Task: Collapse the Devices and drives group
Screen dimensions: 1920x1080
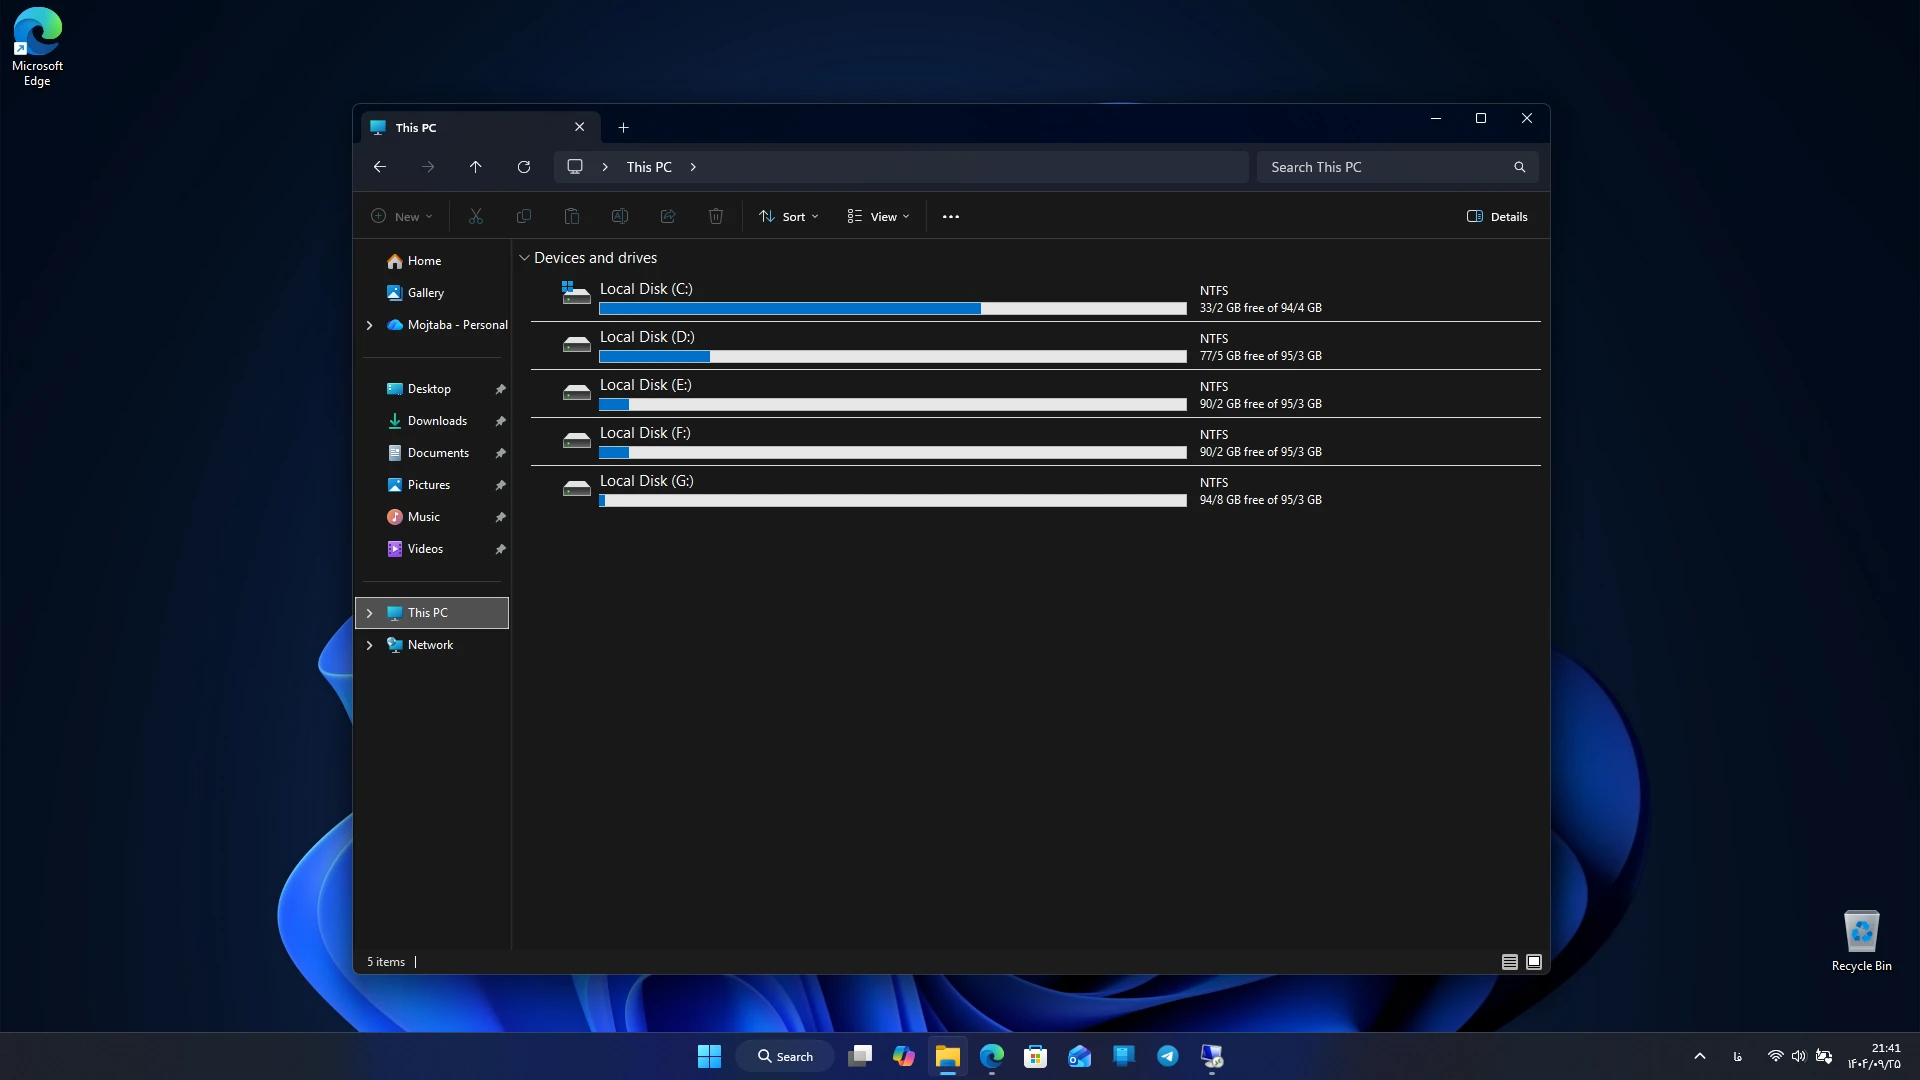Action: [524, 258]
